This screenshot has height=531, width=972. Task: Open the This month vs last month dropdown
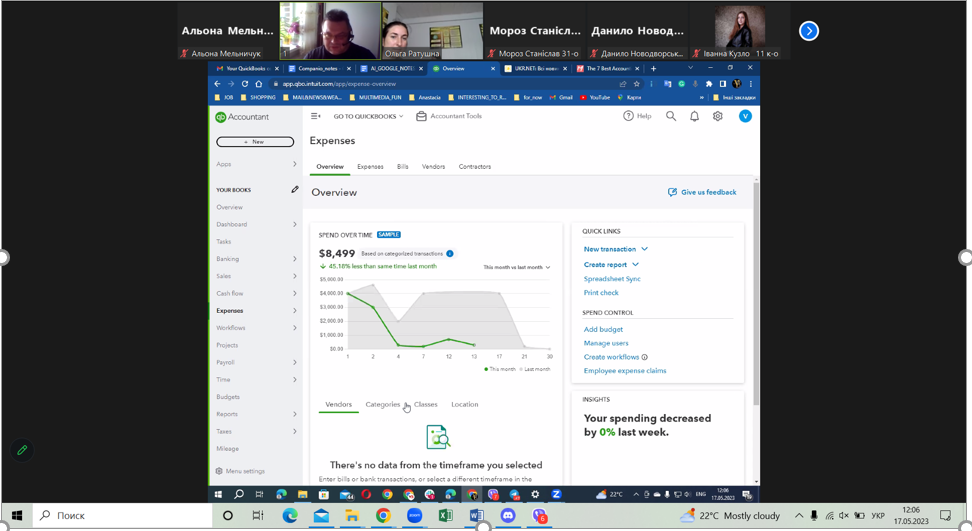[x=517, y=267]
